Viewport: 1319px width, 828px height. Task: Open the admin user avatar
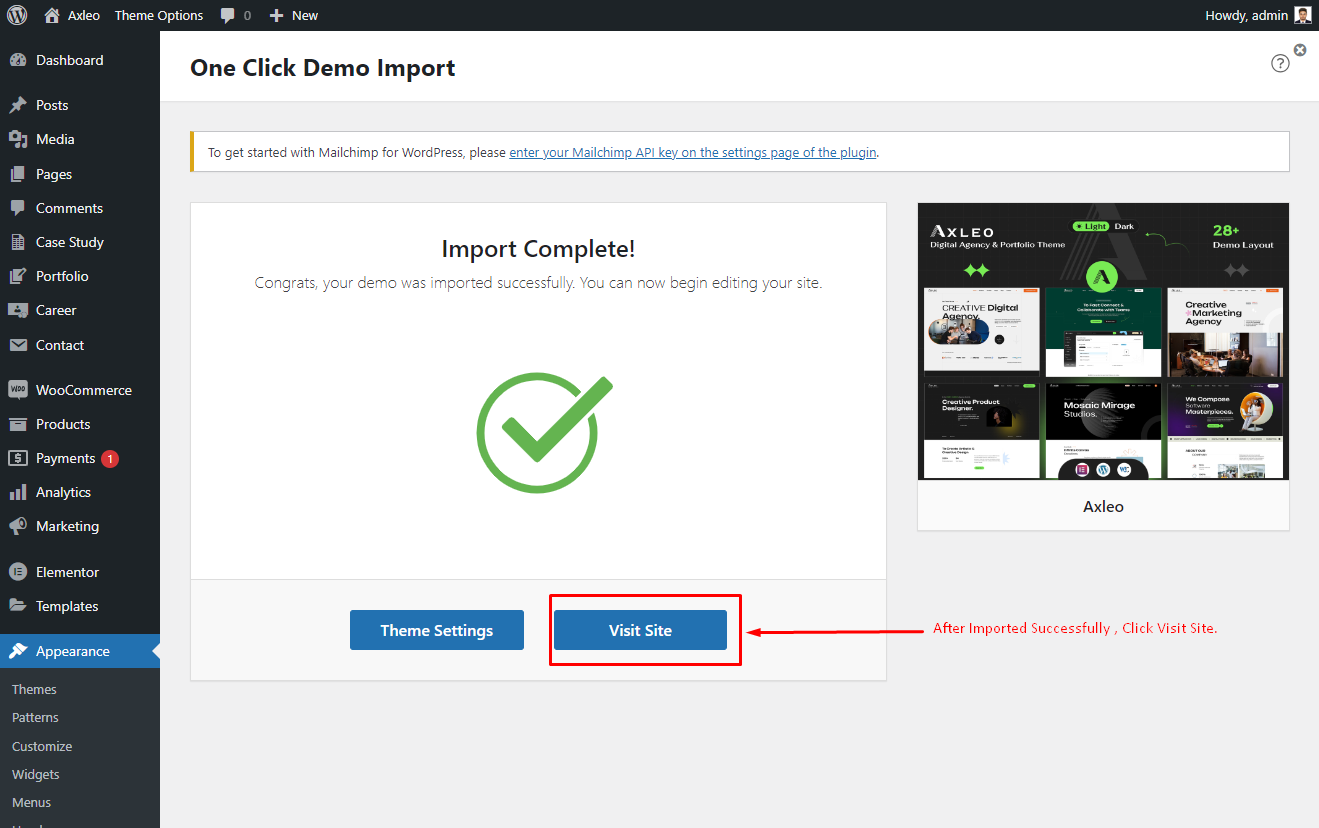pos(1302,15)
